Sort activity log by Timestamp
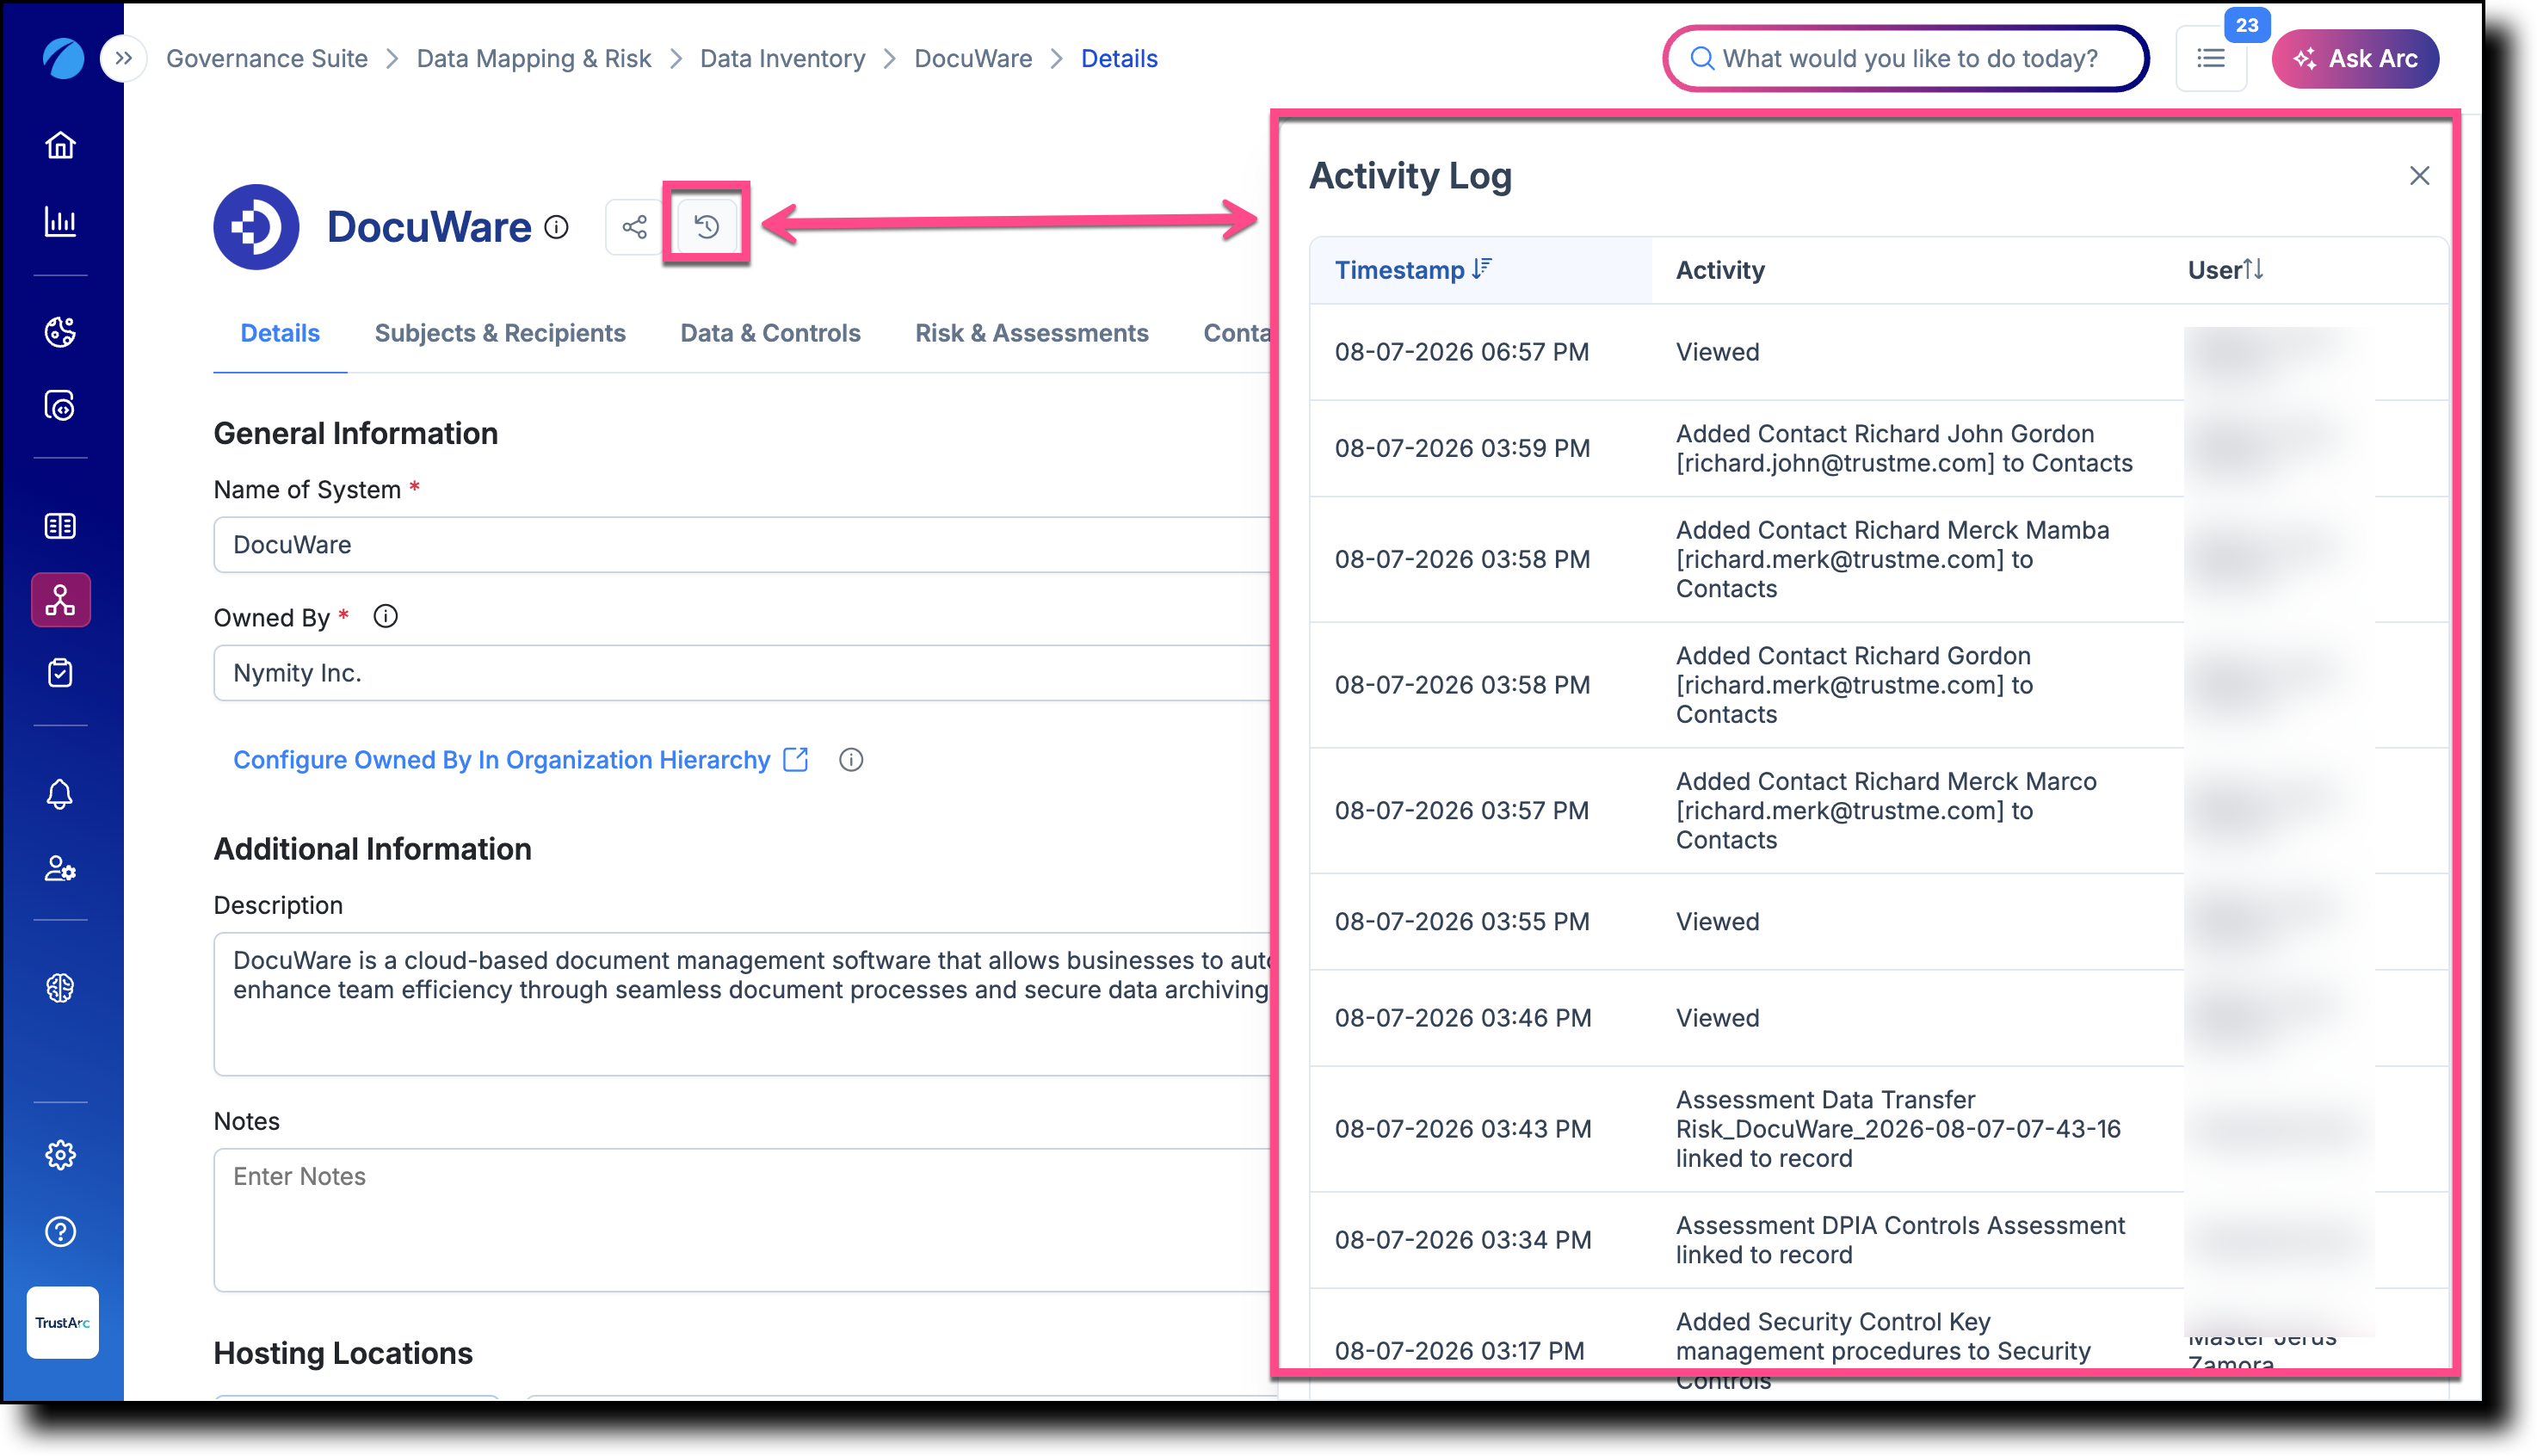 [x=1412, y=270]
